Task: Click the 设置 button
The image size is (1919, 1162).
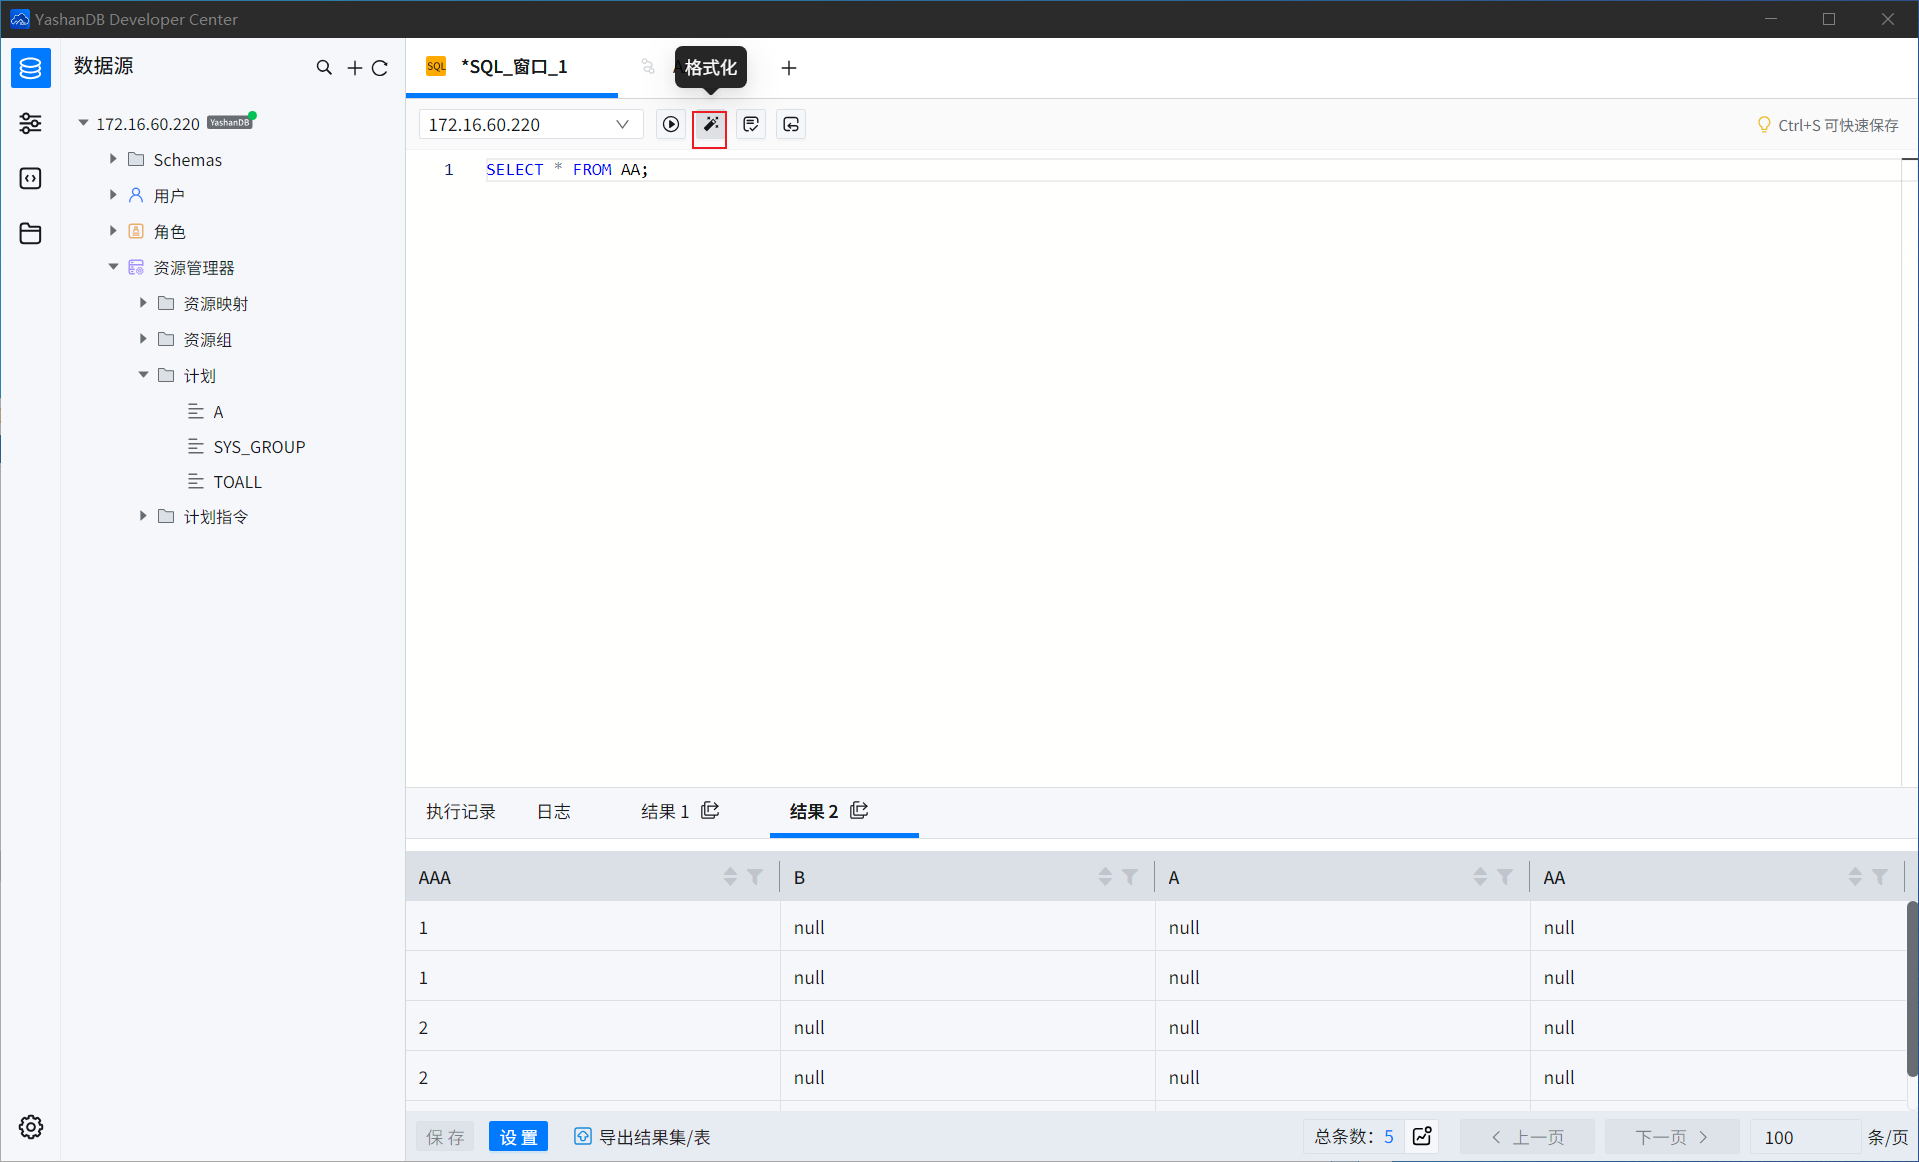Action: point(518,1137)
